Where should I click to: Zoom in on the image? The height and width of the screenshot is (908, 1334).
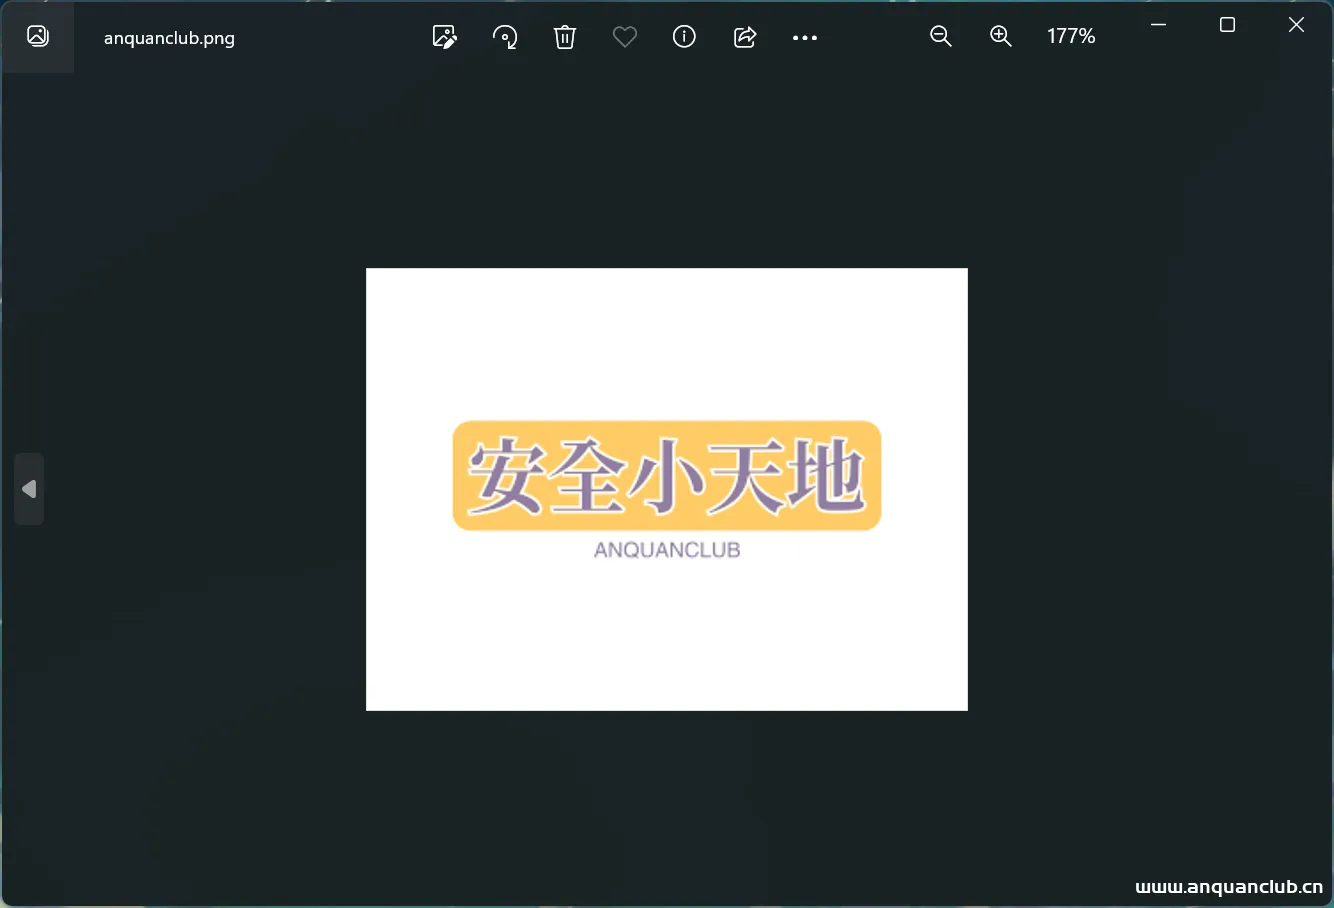pos(1001,36)
